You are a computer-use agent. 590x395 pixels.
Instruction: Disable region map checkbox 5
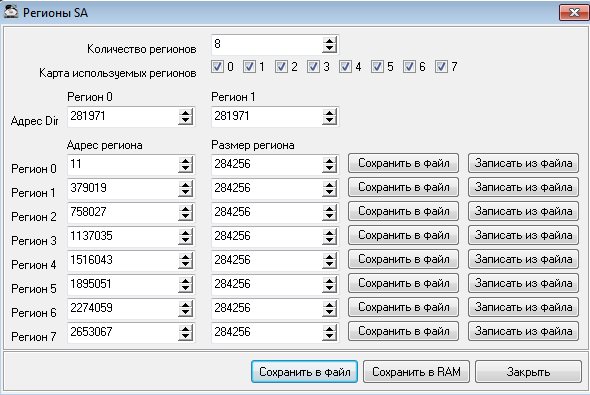point(377,67)
